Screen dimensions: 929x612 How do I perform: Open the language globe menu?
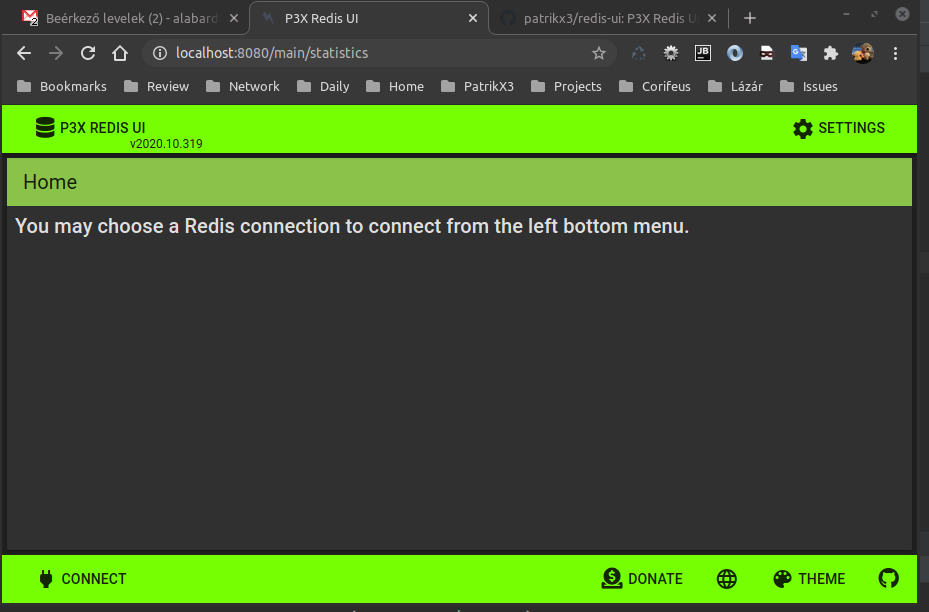(726, 579)
